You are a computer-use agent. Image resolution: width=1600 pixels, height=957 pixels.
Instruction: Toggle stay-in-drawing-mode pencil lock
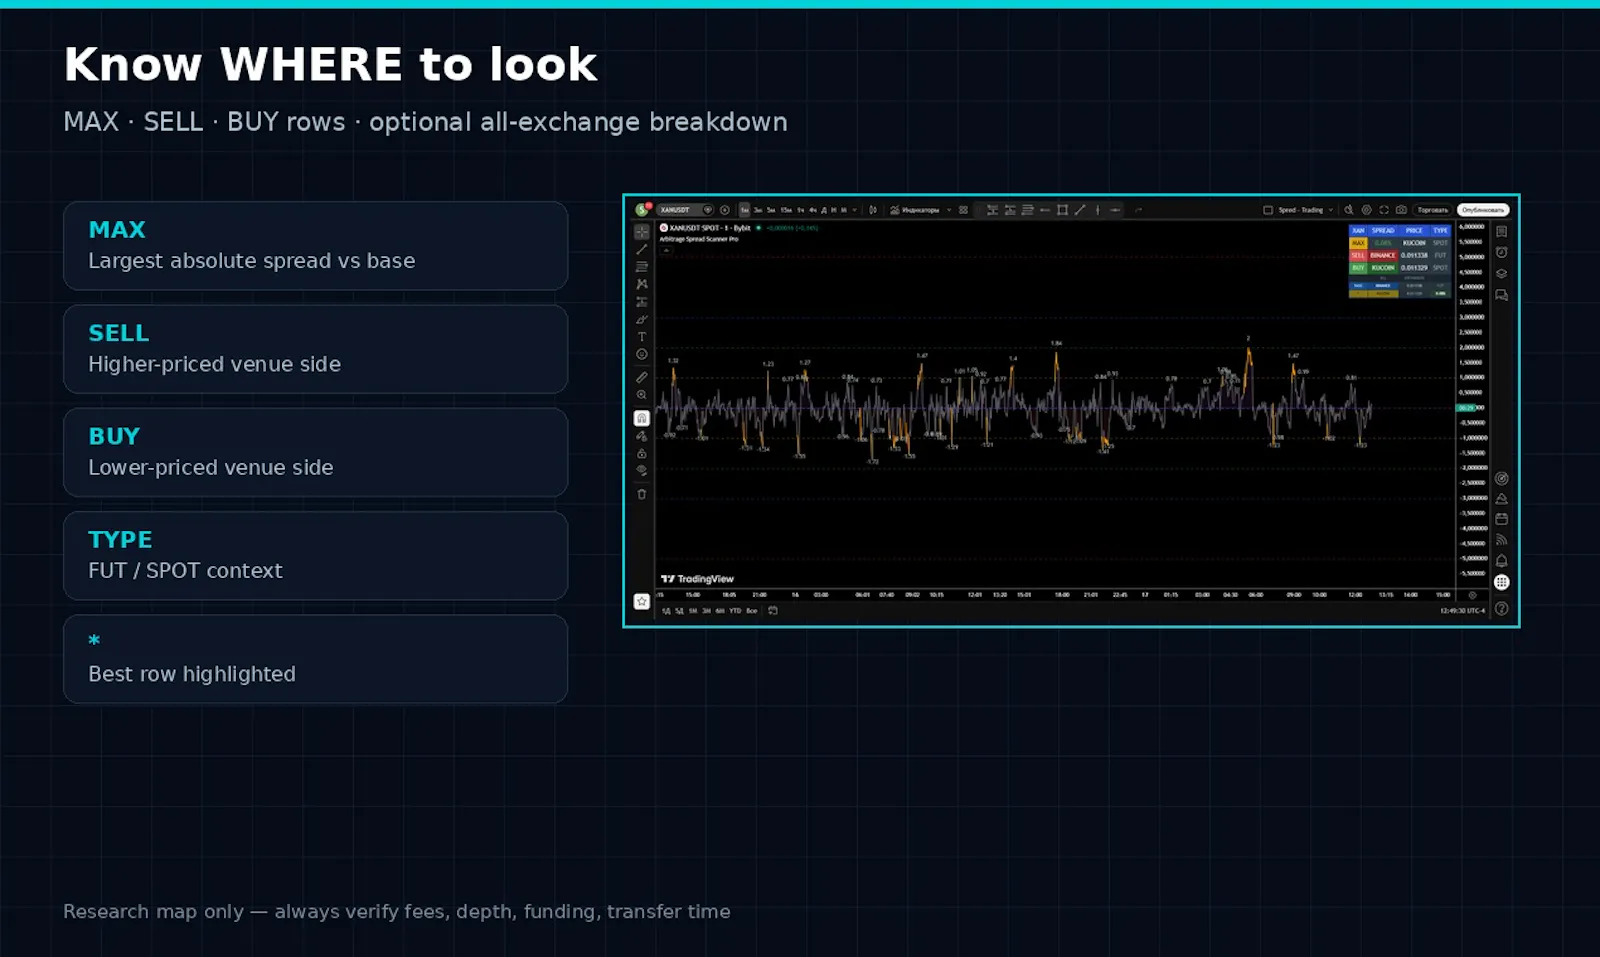pyautogui.click(x=642, y=436)
